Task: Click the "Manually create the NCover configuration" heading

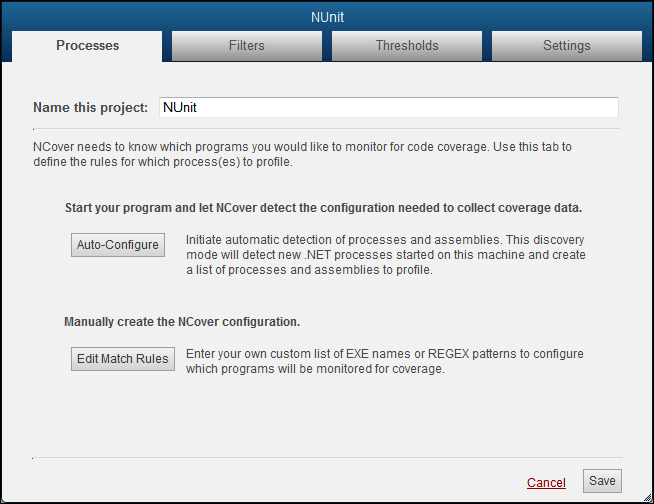Action: point(182,322)
